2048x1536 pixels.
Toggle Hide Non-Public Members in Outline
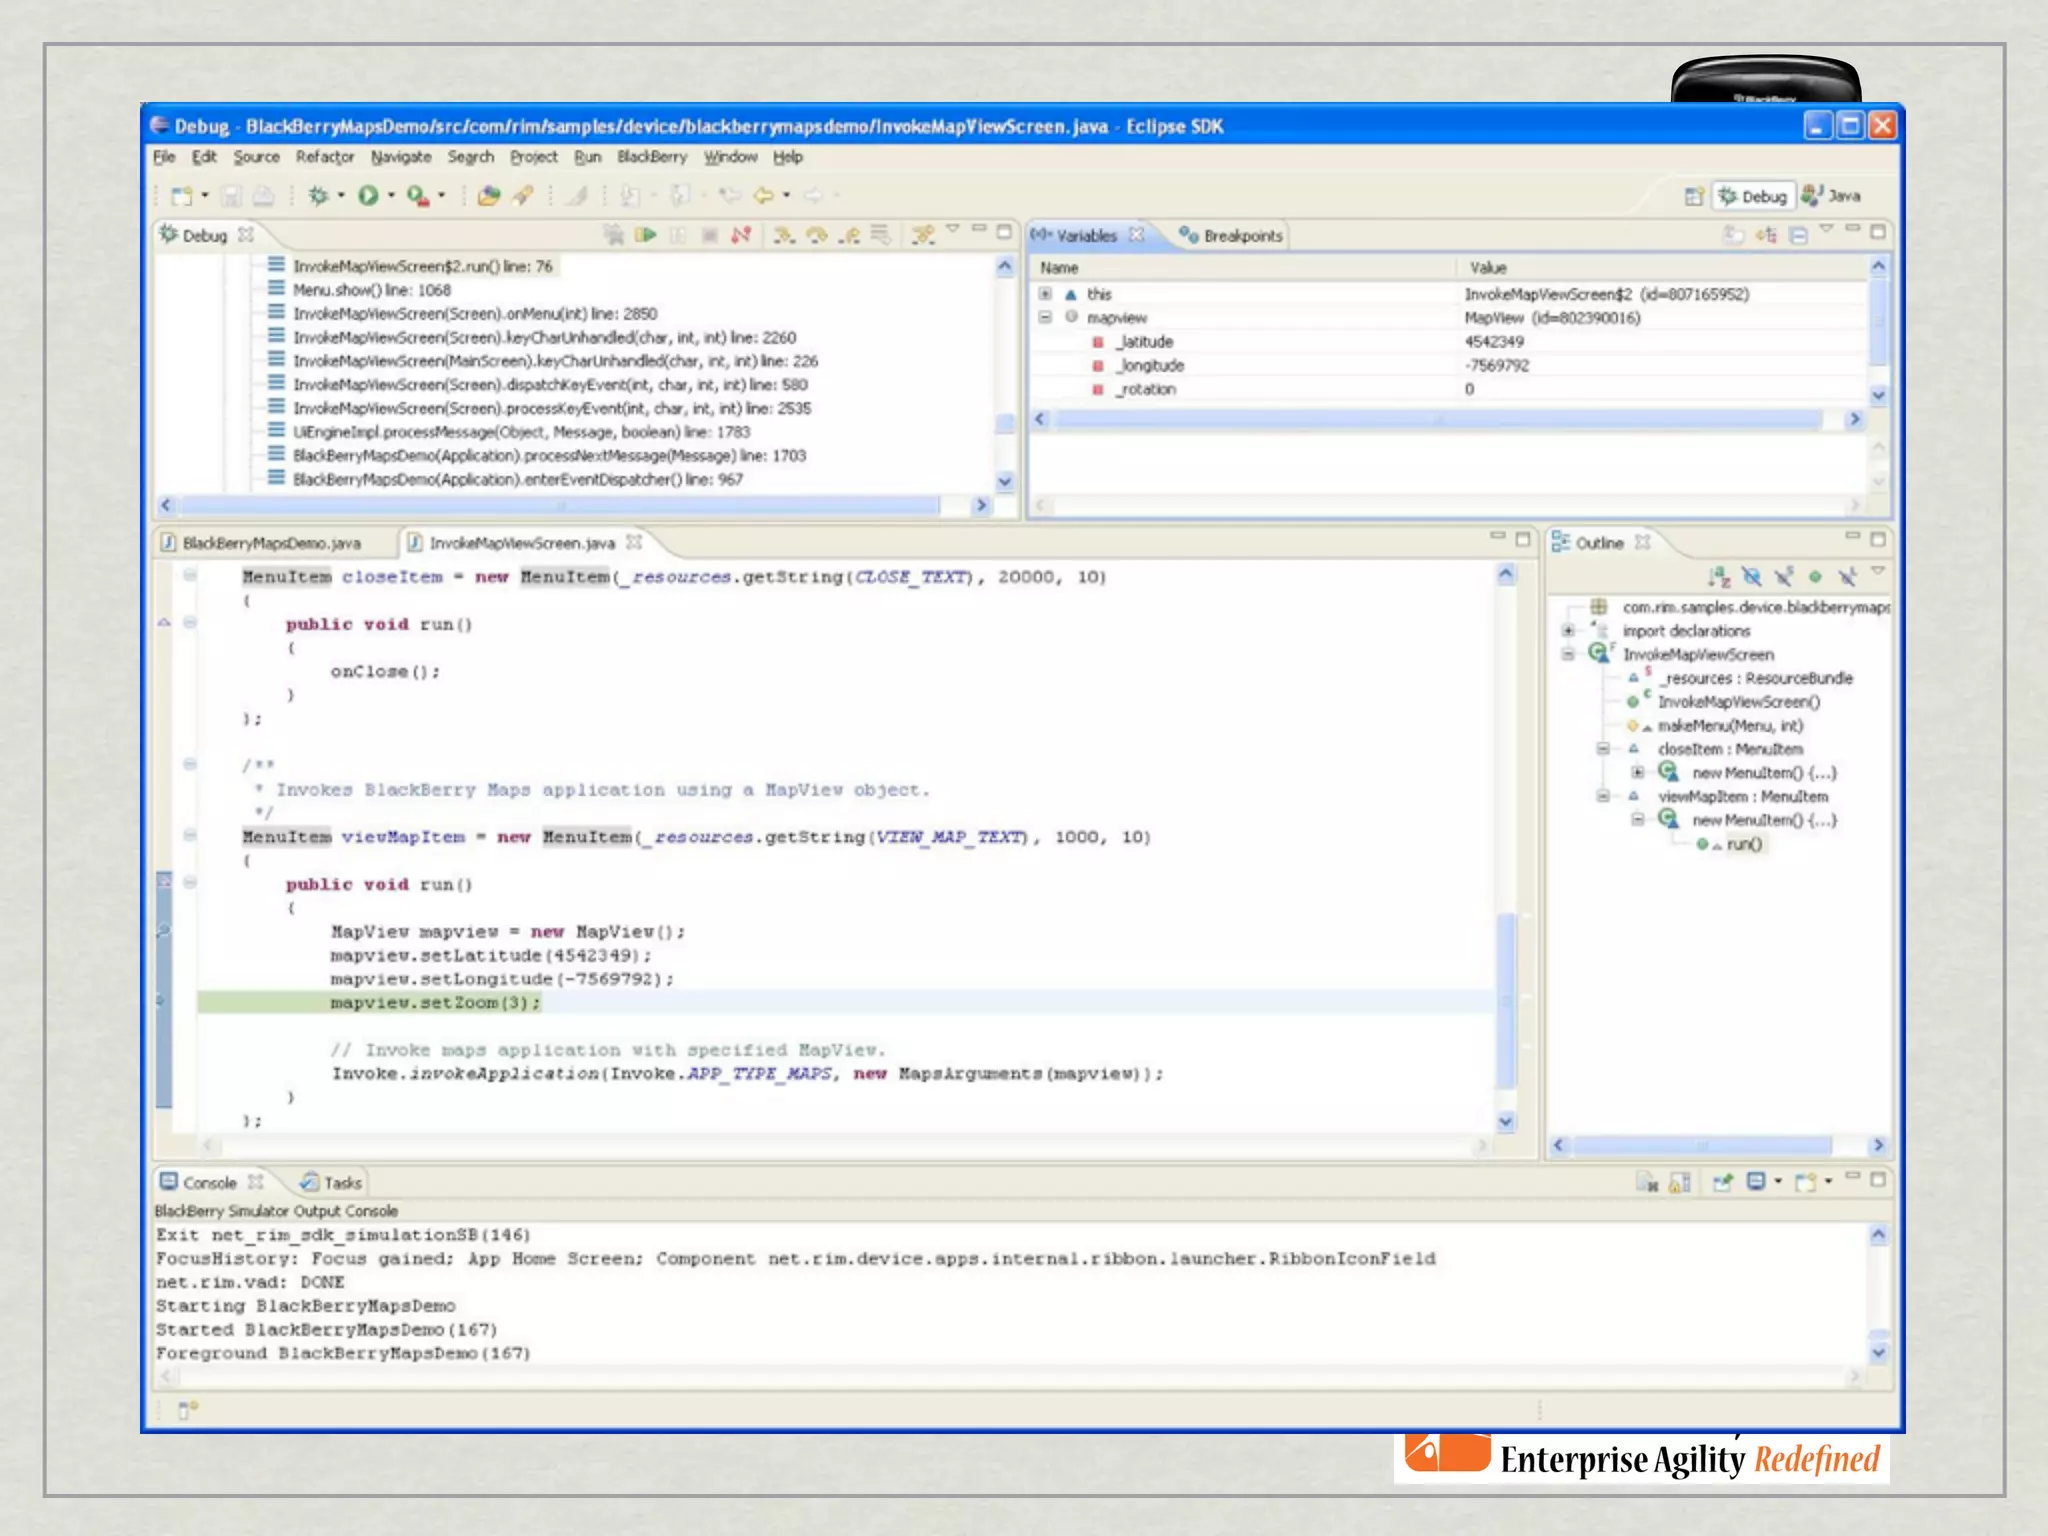tap(1815, 577)
